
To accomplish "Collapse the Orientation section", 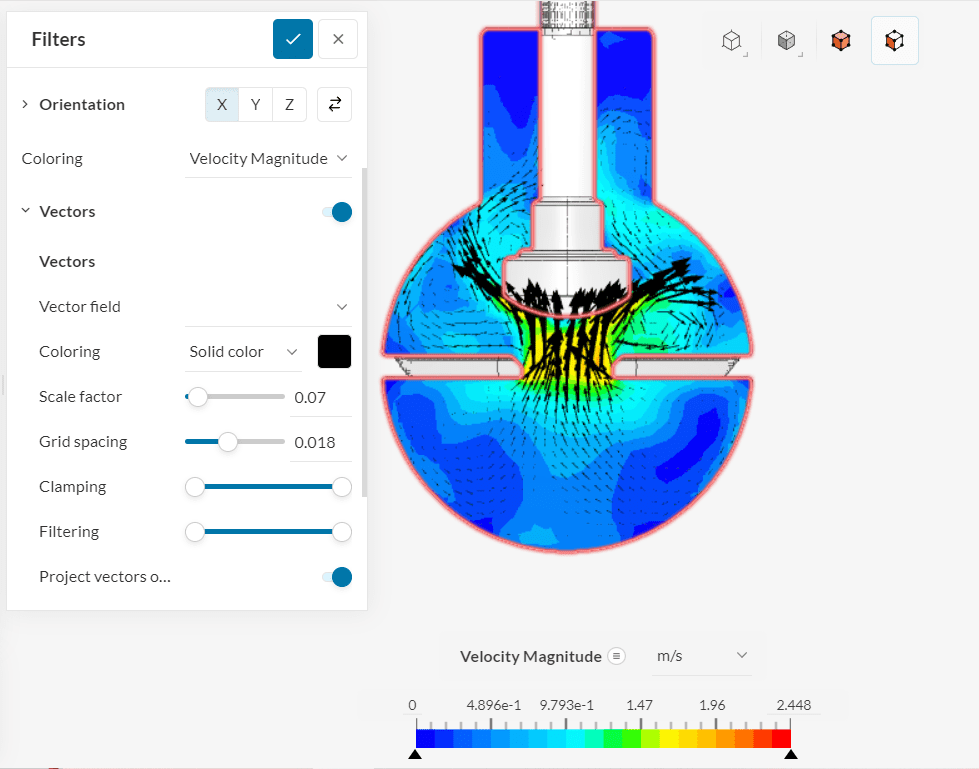I will click(23, 104).
